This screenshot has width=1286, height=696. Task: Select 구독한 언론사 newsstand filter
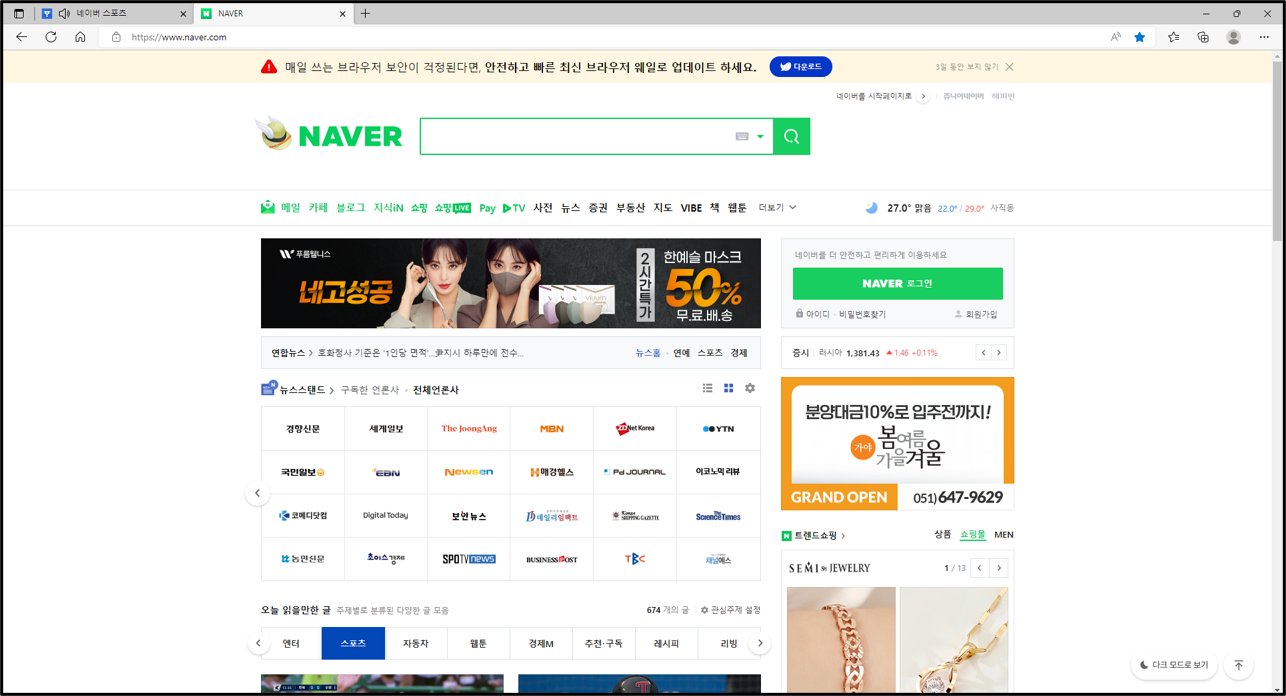point(369,390)
